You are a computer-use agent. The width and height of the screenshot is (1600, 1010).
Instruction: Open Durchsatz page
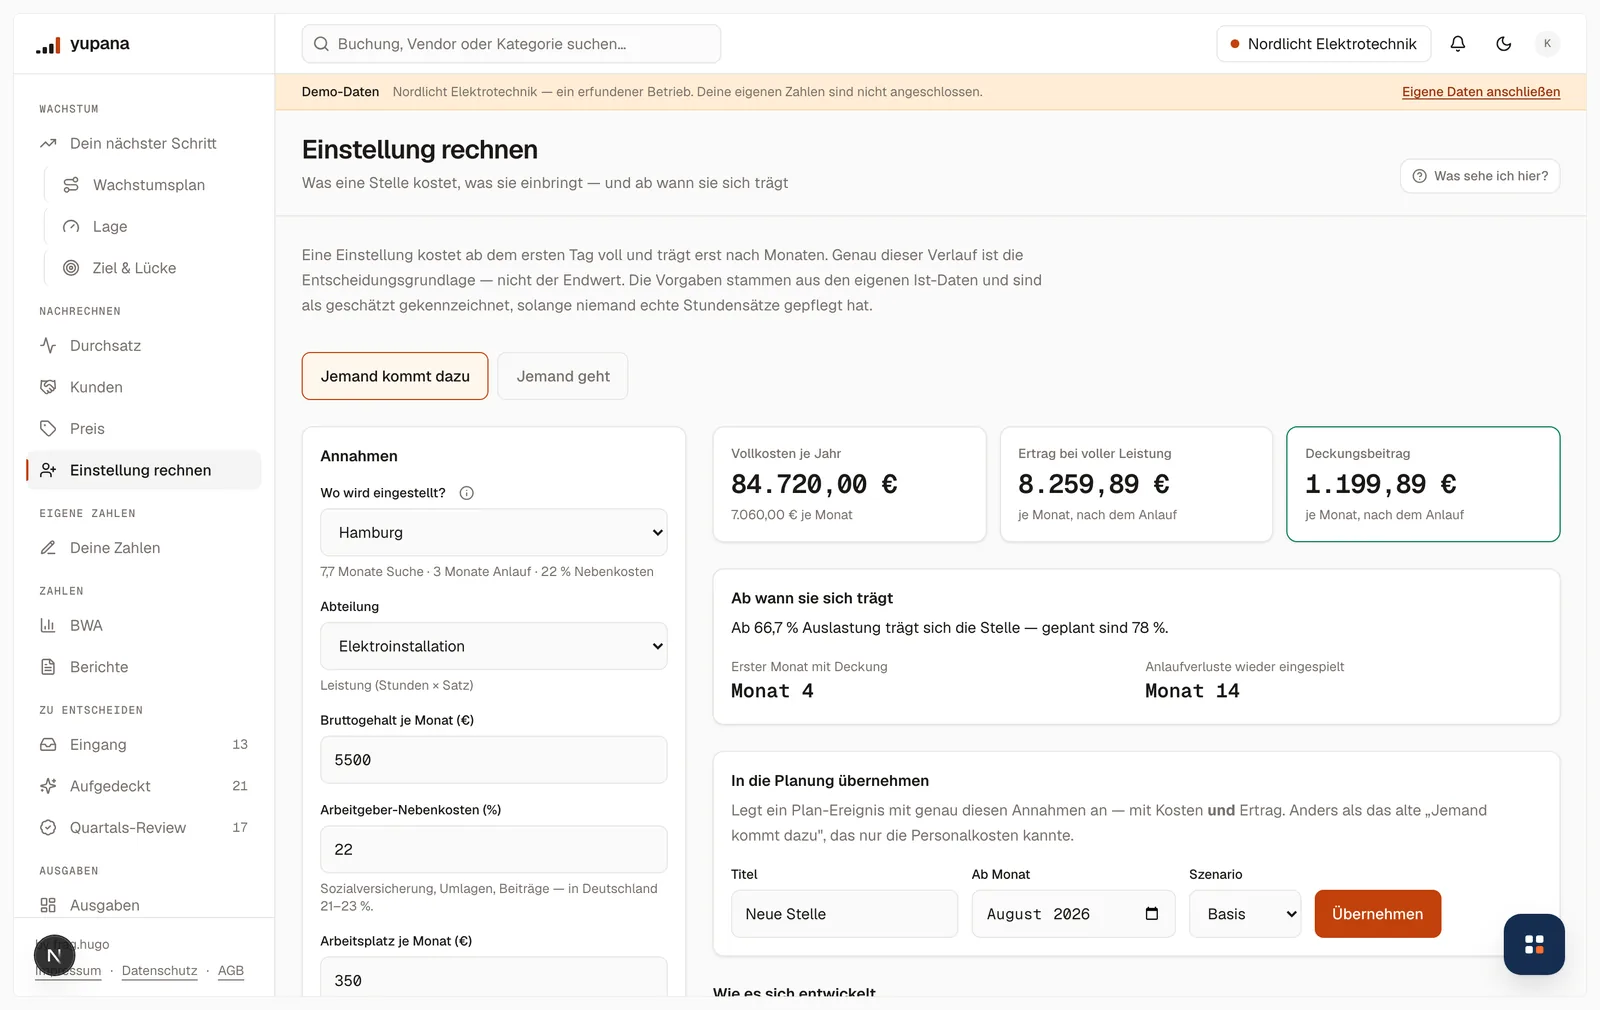[x=144, y=346]
